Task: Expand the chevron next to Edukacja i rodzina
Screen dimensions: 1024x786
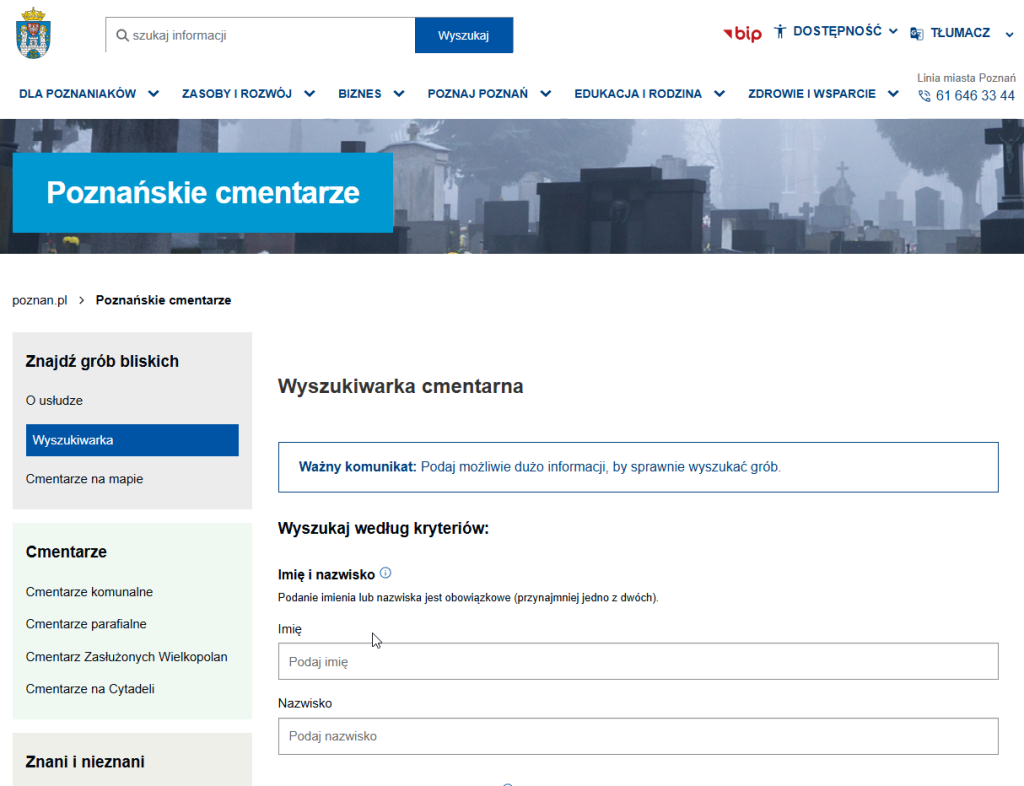Action: [720, 94]
